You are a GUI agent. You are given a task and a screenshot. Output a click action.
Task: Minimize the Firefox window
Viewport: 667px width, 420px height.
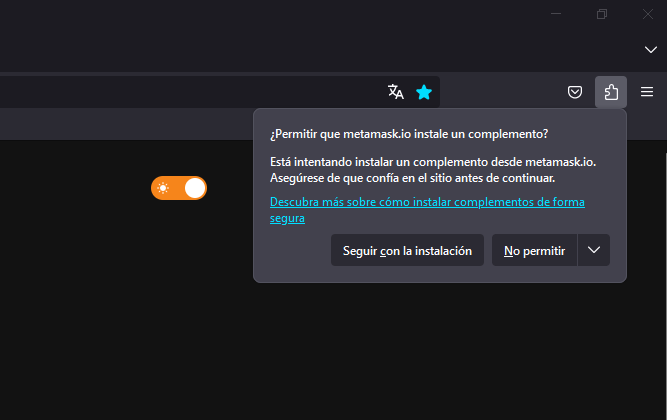[x=556, y=14]
